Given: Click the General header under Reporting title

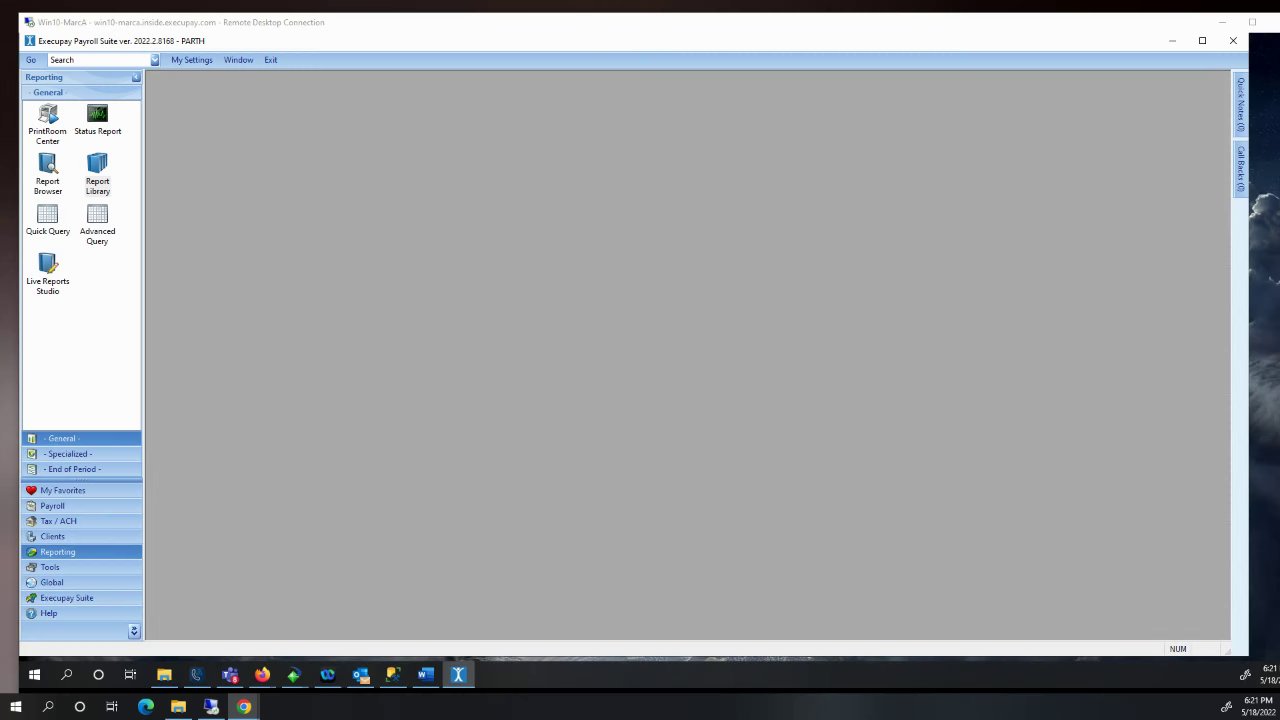Looking at the screenshot, I should click(81, 92).
